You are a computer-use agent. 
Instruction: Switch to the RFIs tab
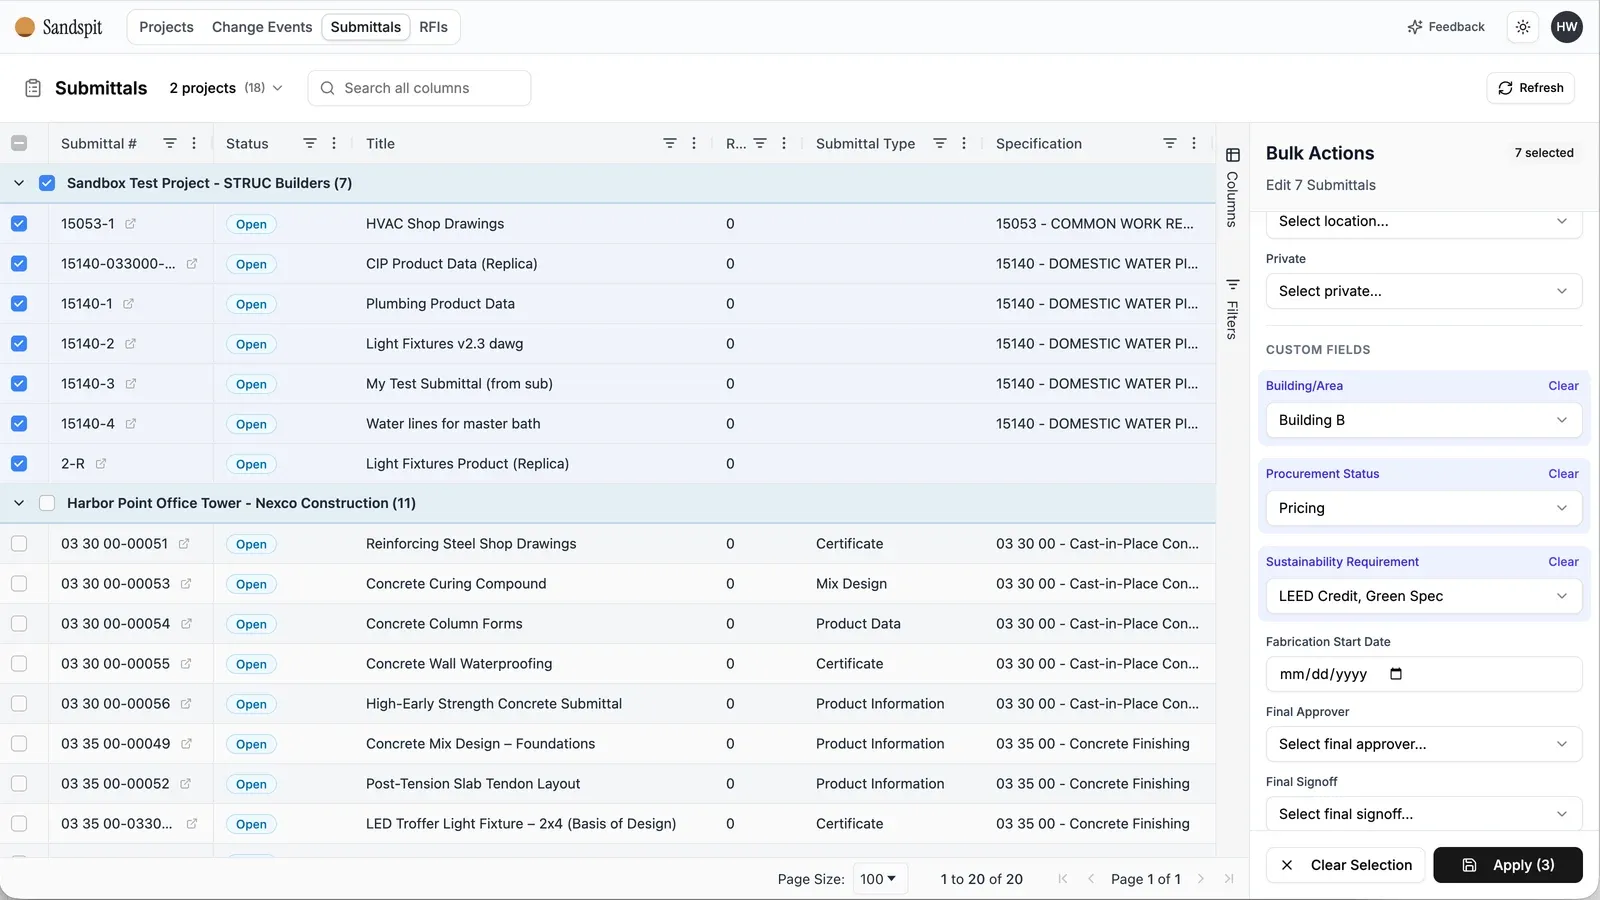pos(433,27)
